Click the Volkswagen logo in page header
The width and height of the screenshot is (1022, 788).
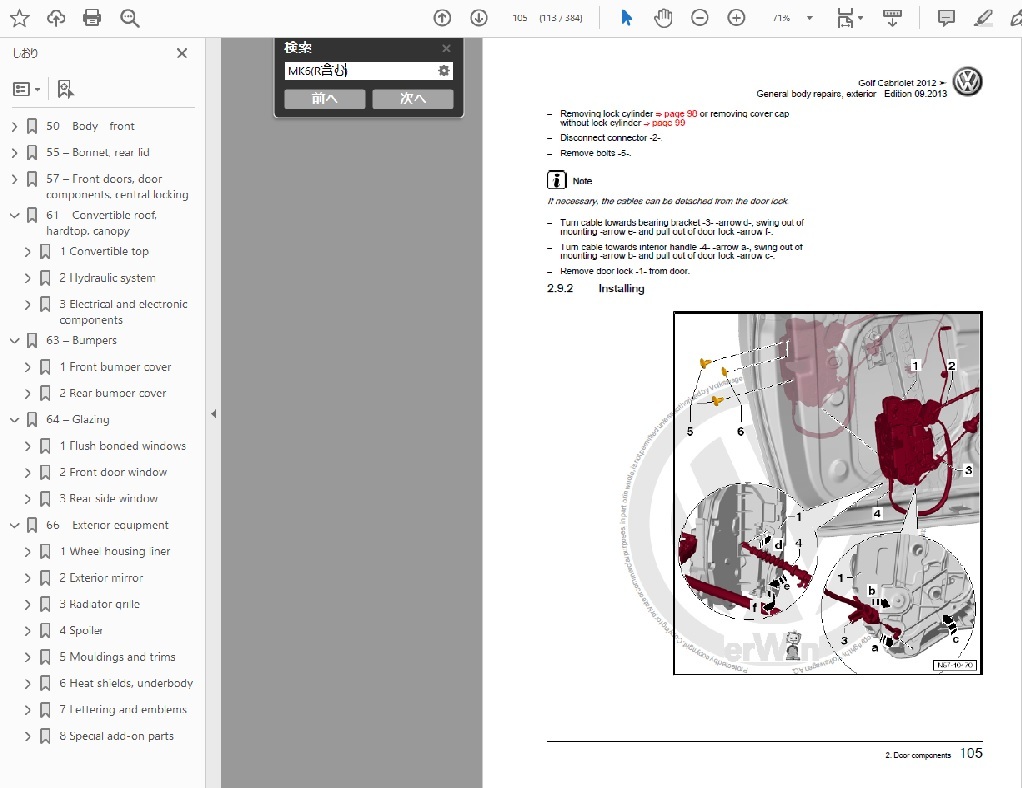click(967, 82)
